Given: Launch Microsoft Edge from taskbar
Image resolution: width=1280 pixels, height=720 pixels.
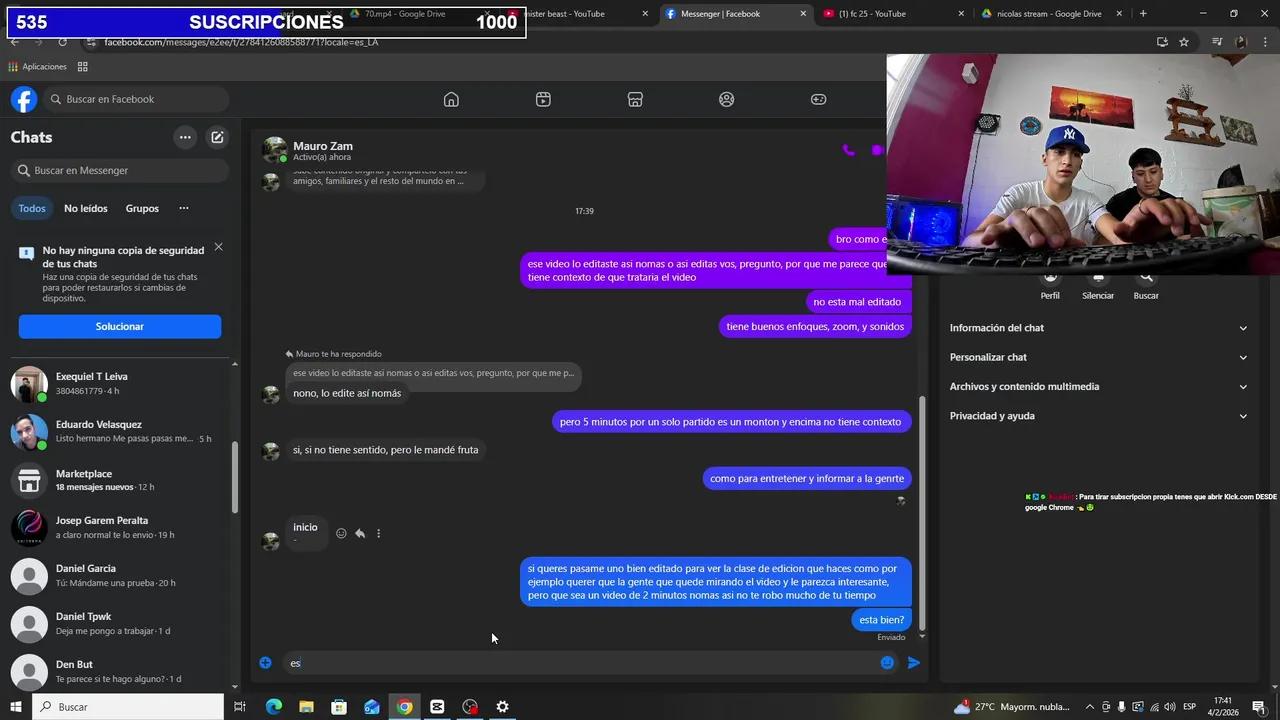Looking at the screenshot, I should click(273, 707).
